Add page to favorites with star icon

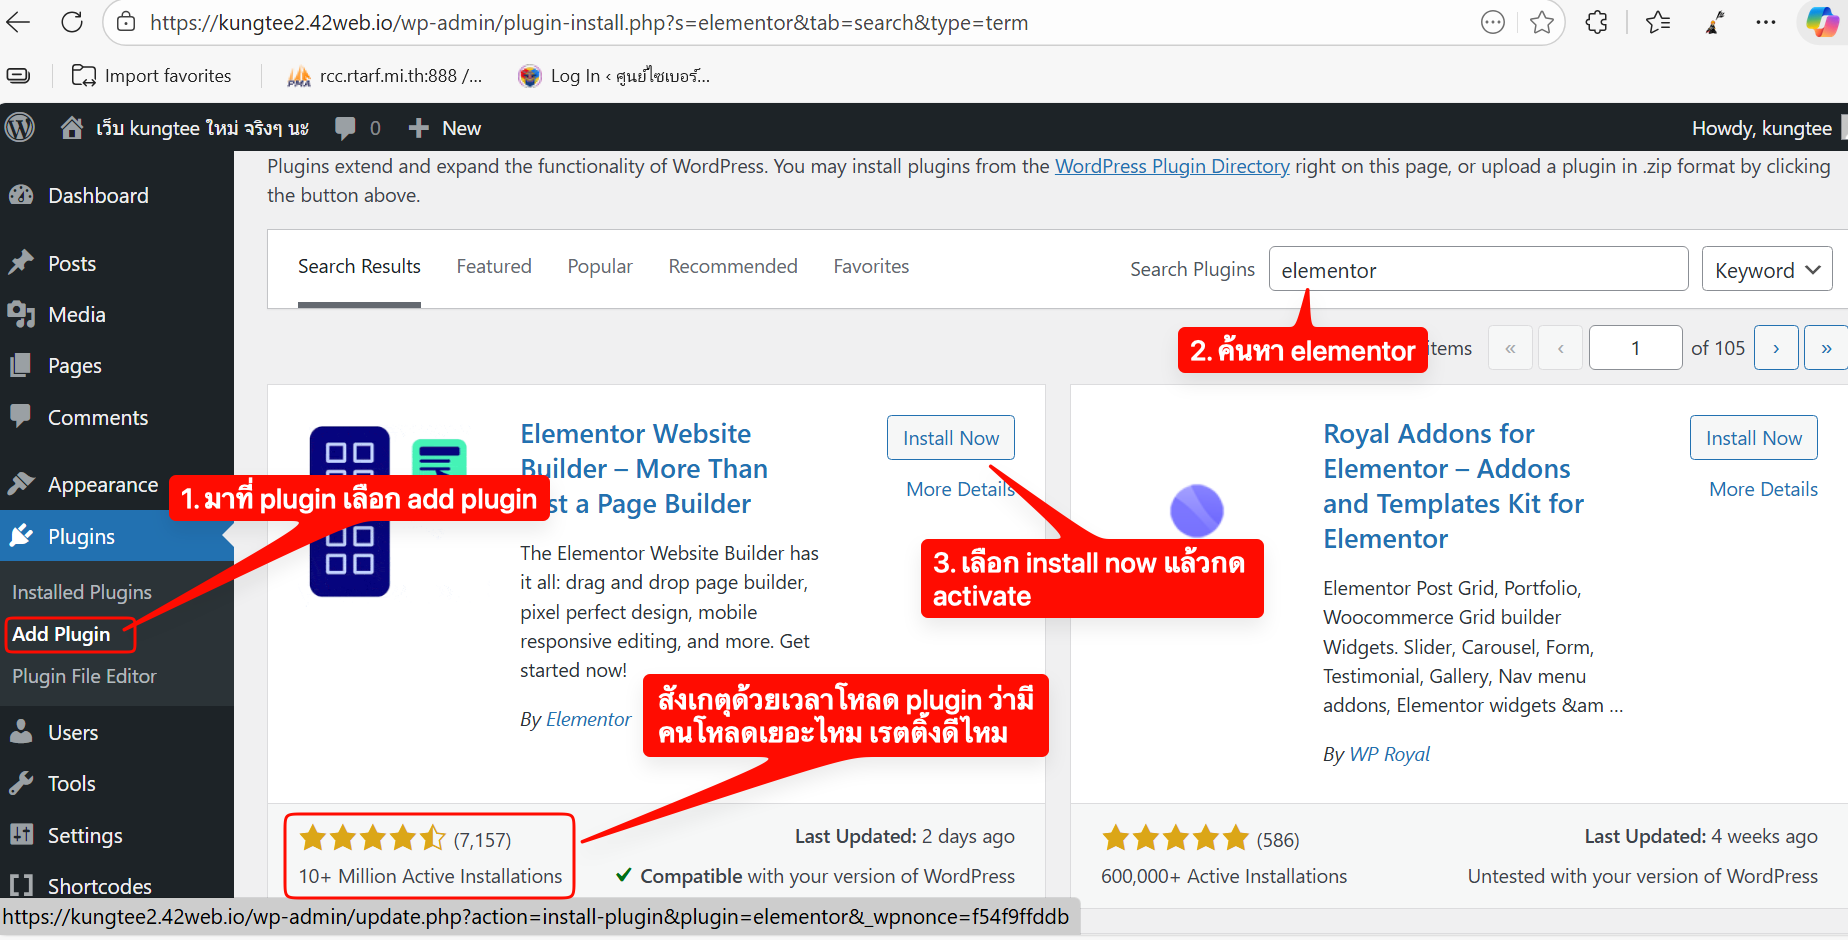point(1541,22)
